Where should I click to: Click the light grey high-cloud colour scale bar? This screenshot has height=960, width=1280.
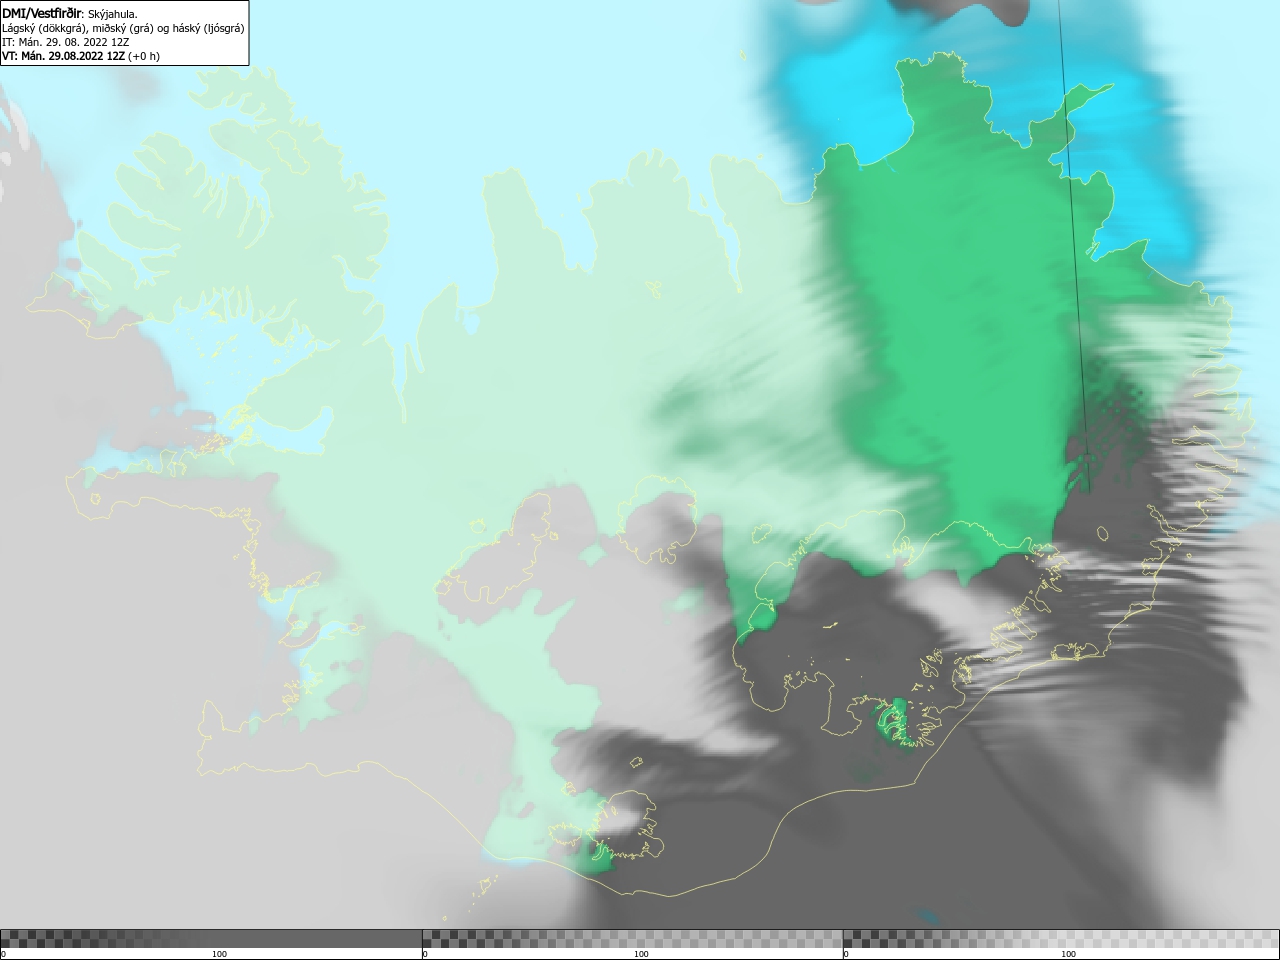pyautogui.click(x=1061, y=939)
